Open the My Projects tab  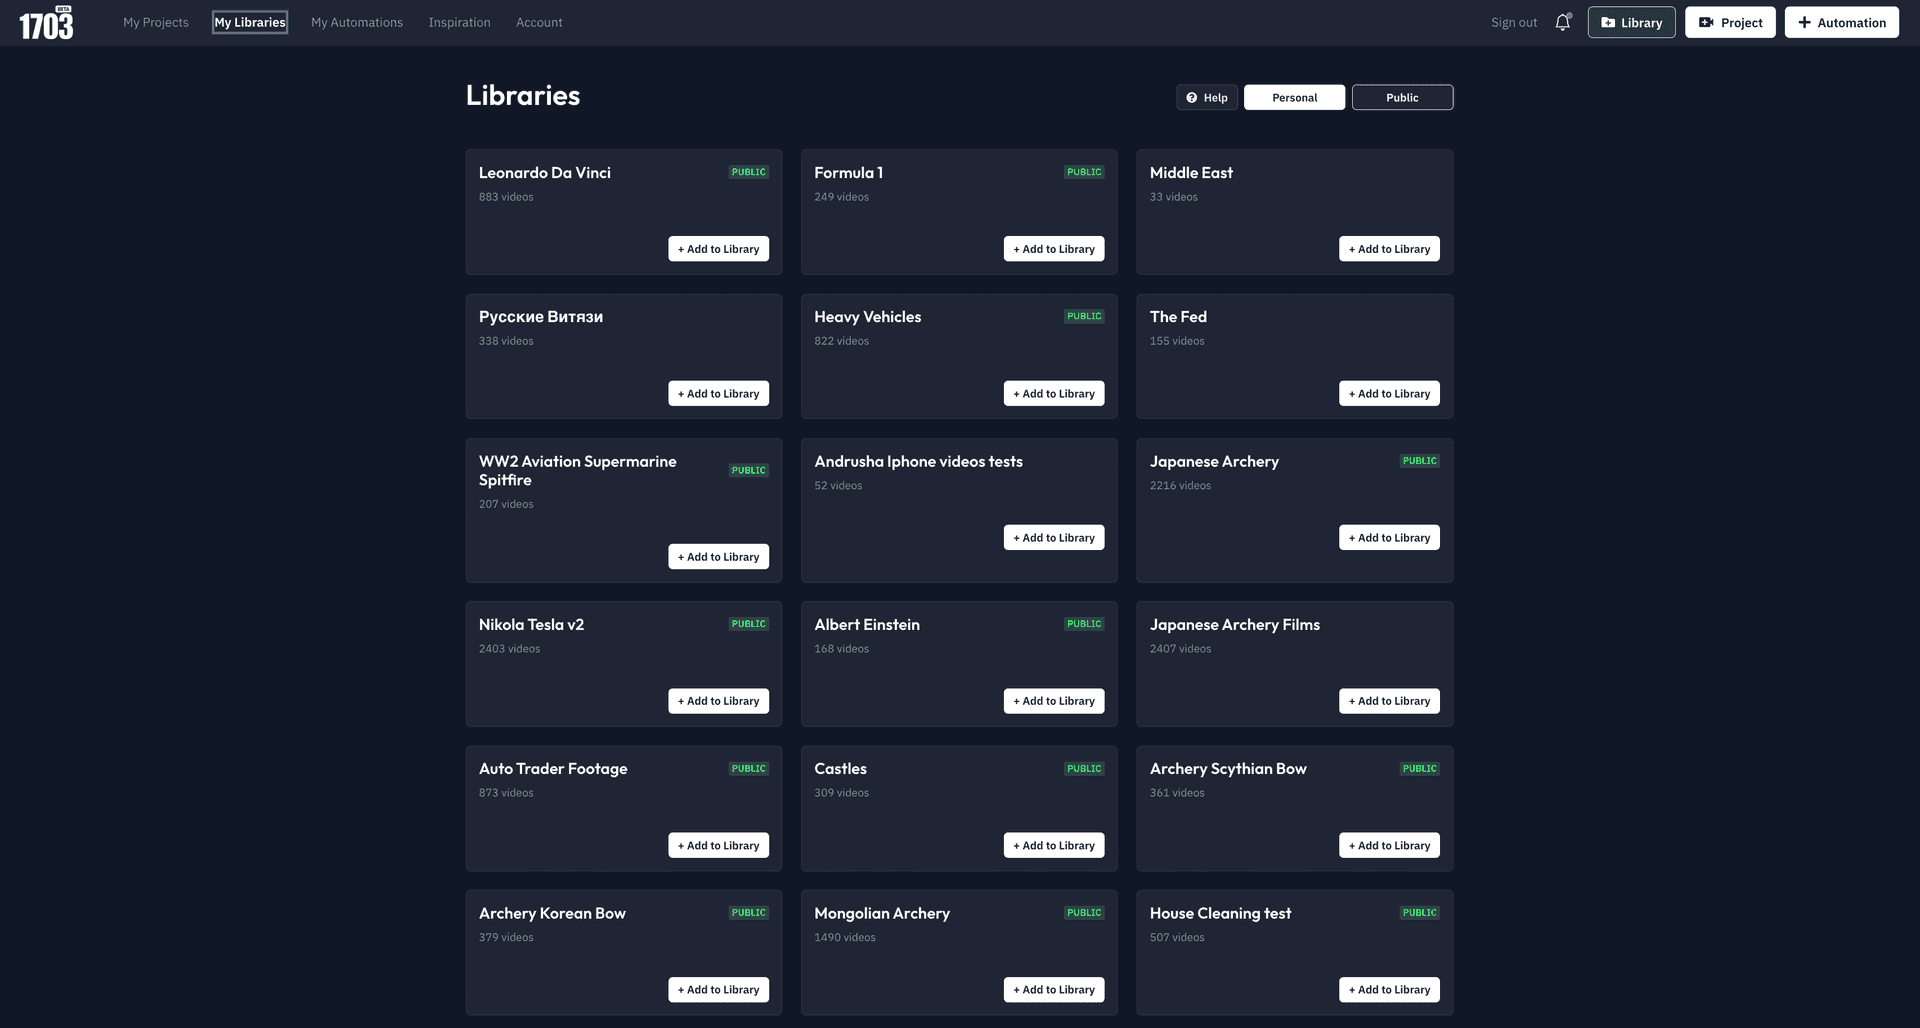155,22
